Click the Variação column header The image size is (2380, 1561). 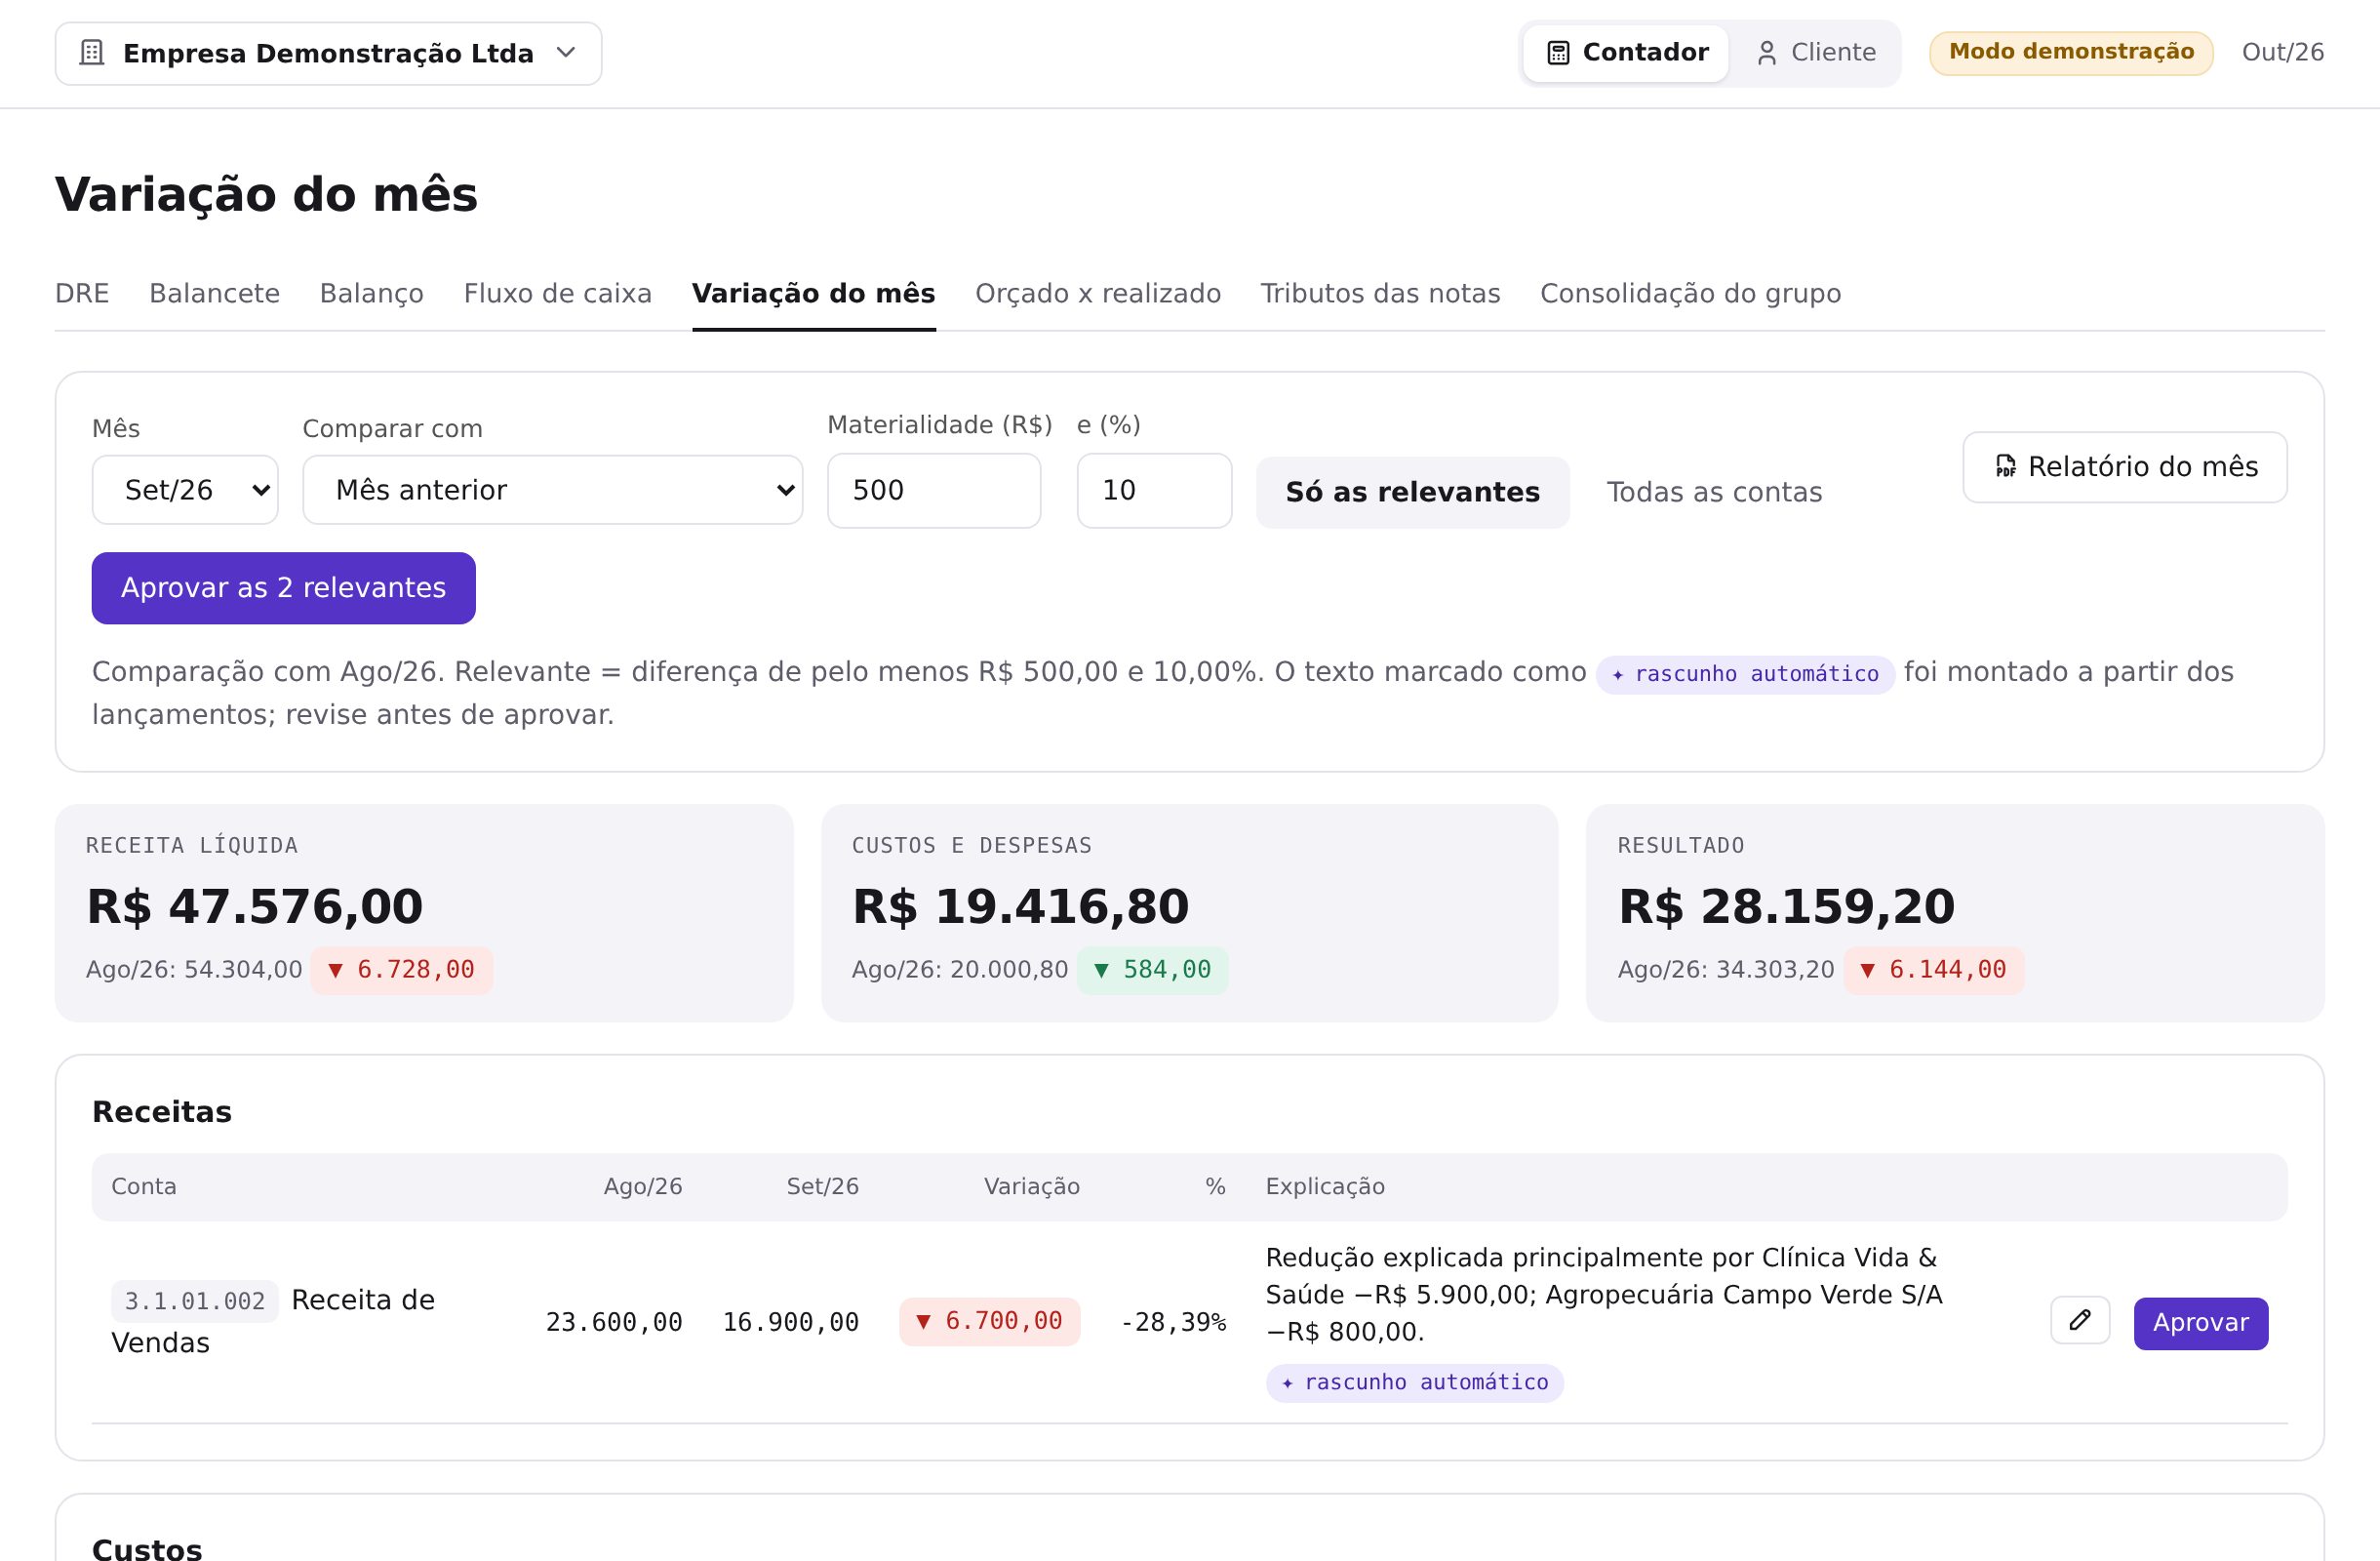(x=1031, y=1187)
